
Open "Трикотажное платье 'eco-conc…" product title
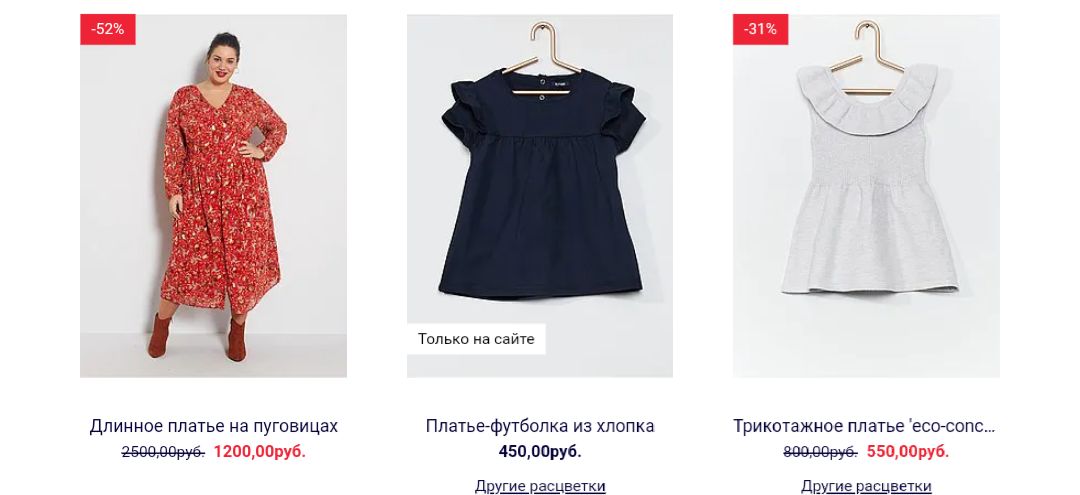[864, 426]
